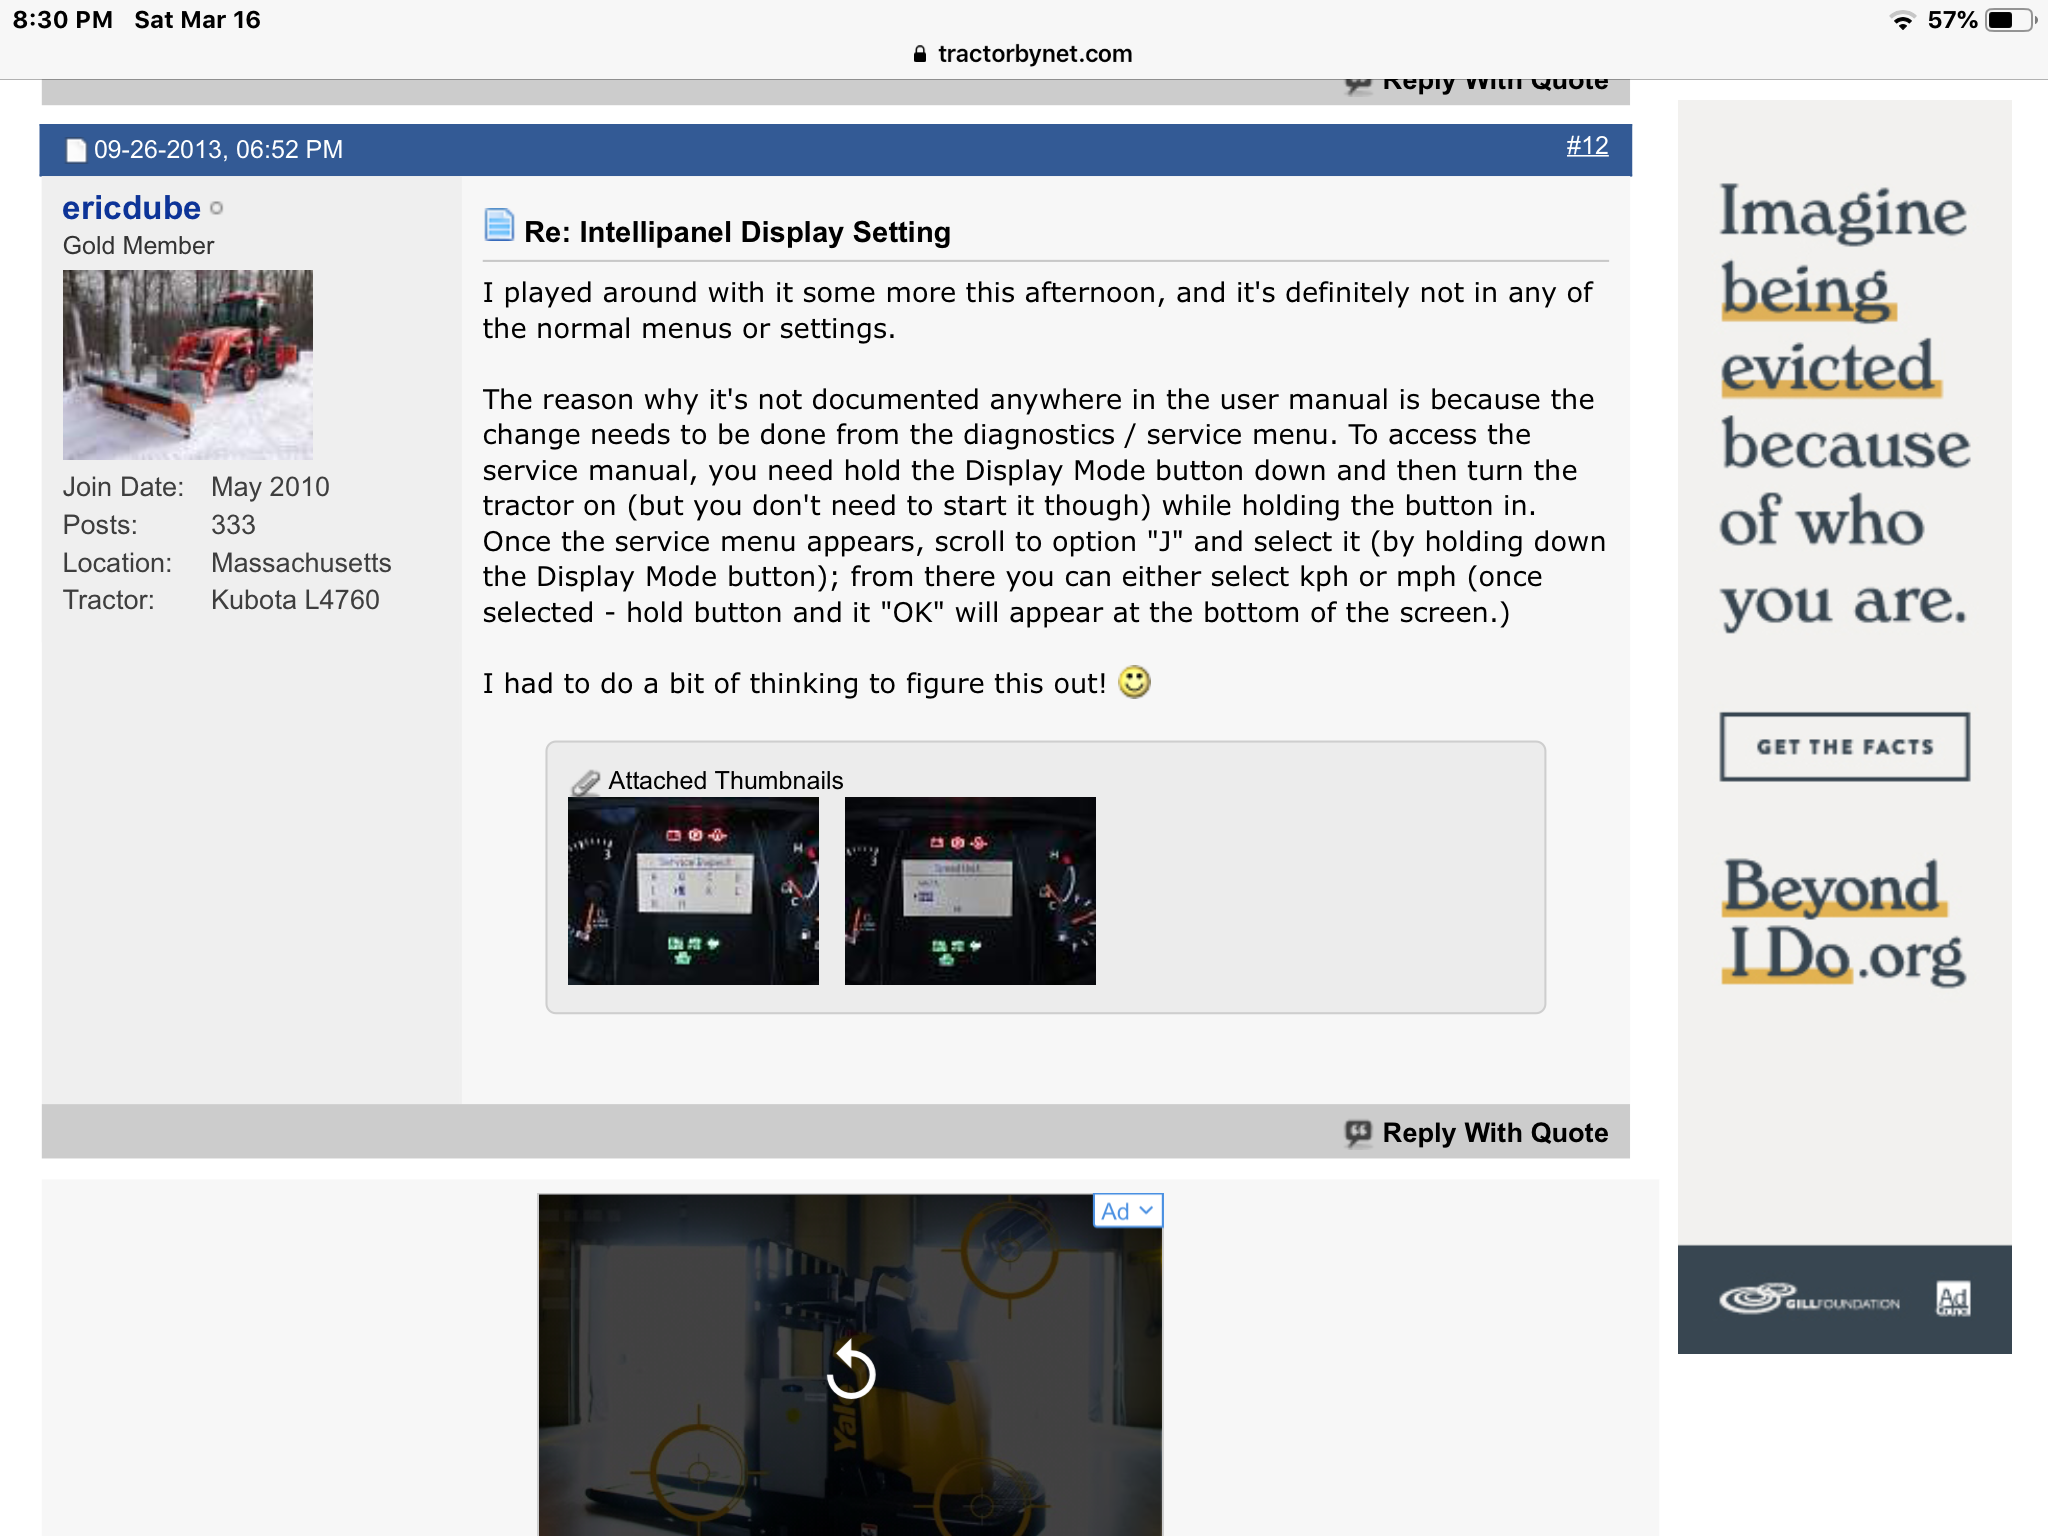Click ericdube's offline status indicator
Screen dimensions: 2048x1536
point(217,209)
